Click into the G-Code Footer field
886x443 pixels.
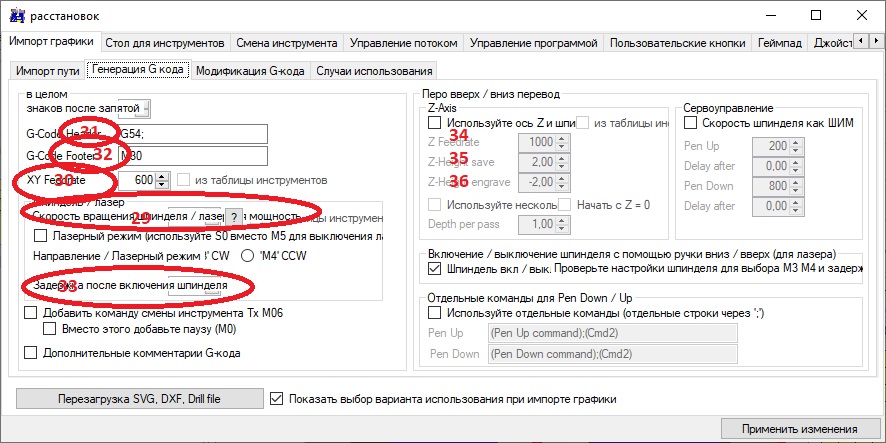(x=192, y=156)
